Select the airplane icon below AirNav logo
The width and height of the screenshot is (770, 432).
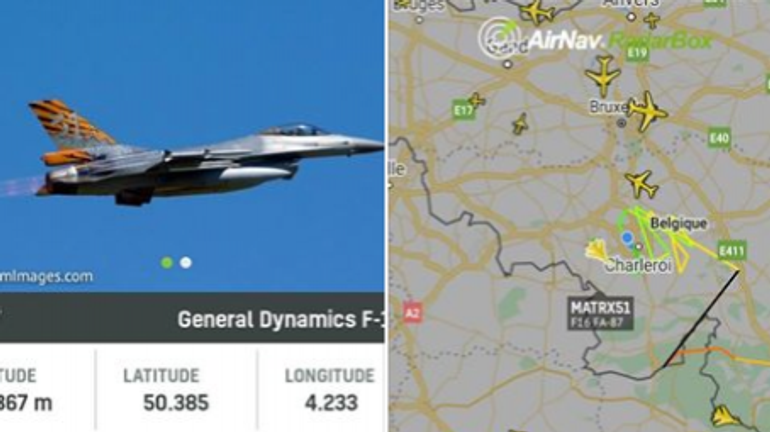pos(604,76)
